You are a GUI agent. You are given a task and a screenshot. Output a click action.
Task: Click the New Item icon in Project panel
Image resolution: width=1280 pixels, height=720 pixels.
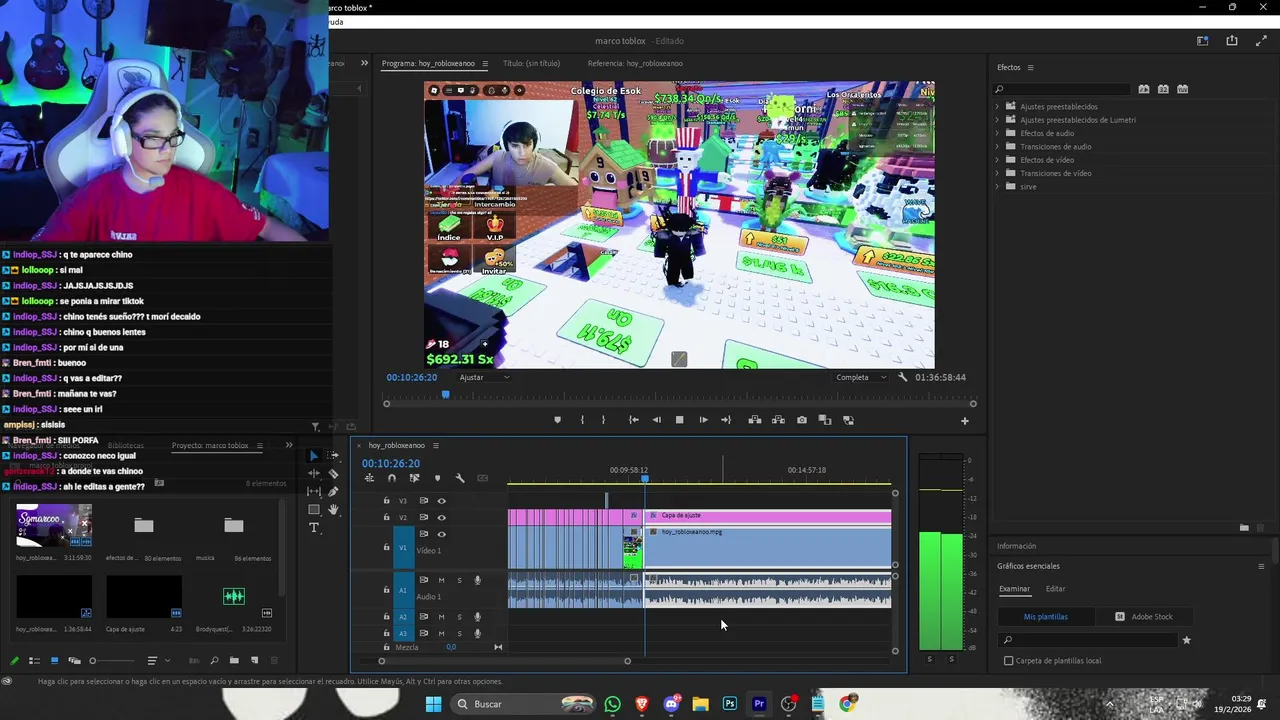(x=254, y=660)
